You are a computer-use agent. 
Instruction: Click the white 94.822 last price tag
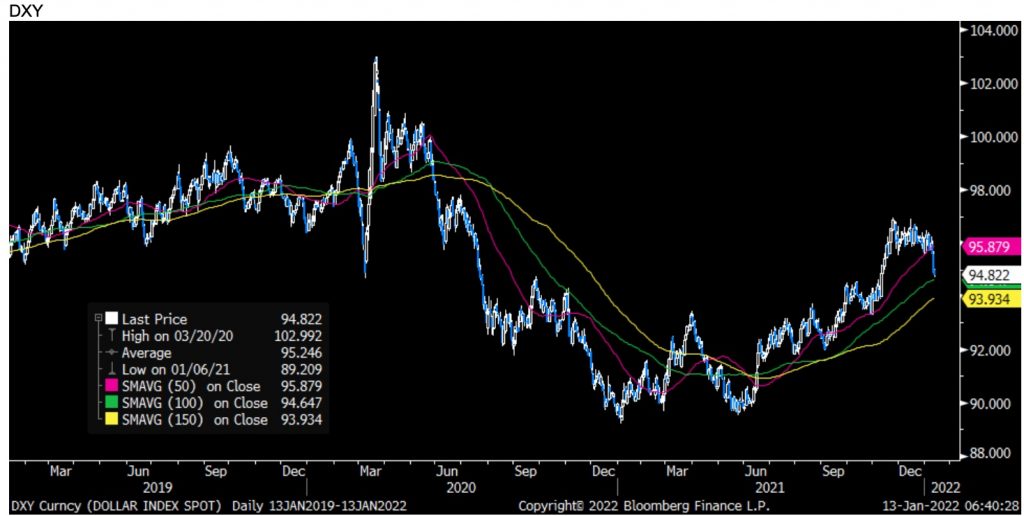[x=988, y=274]
